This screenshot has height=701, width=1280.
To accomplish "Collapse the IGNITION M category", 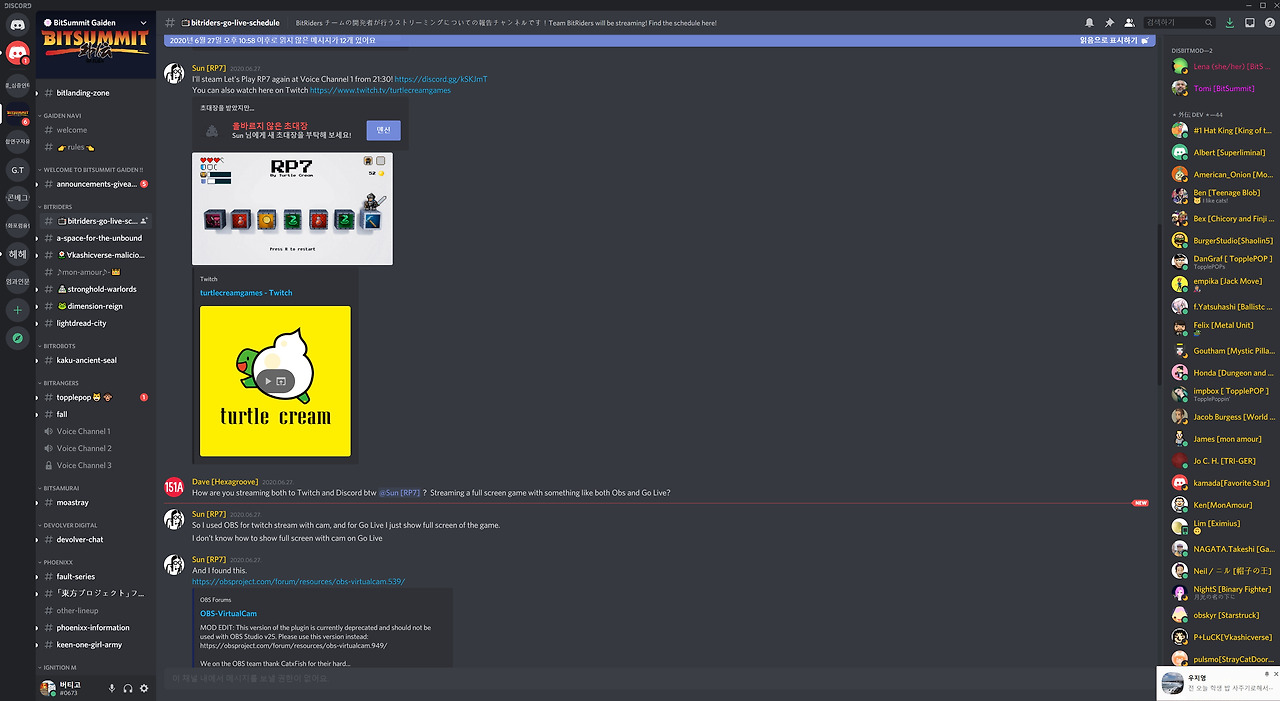I will point(59,667).
